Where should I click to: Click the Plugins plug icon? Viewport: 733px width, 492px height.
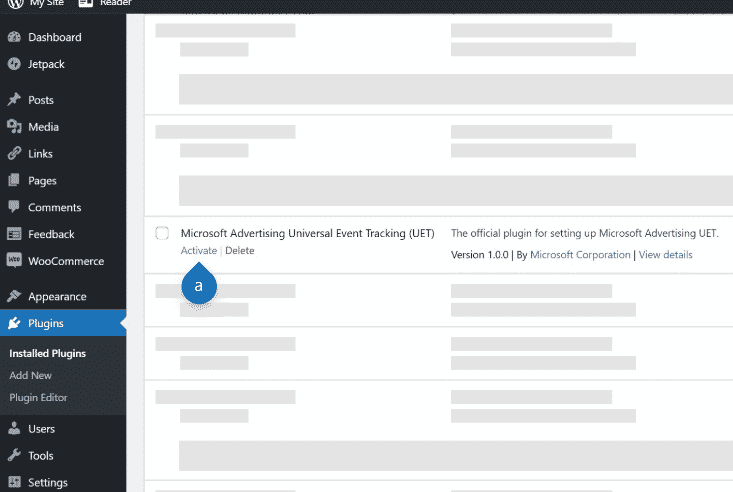14,323
